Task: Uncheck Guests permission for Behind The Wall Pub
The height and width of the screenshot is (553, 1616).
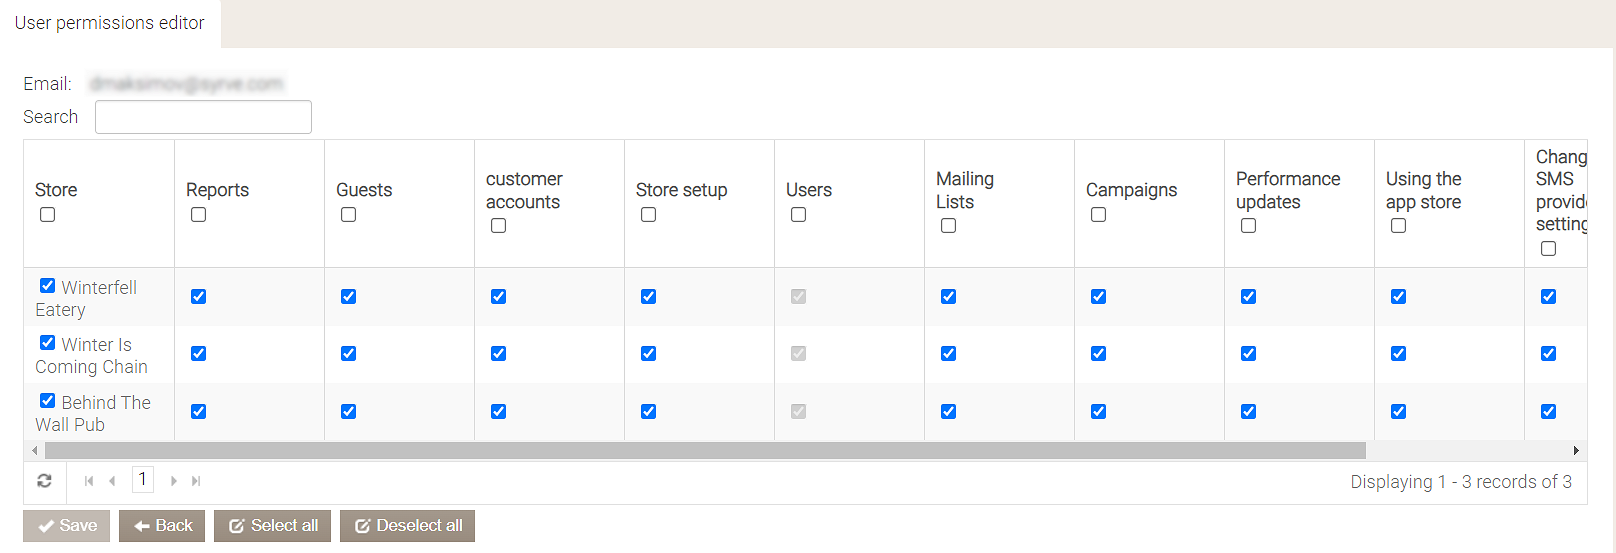Action: (348, 411)
